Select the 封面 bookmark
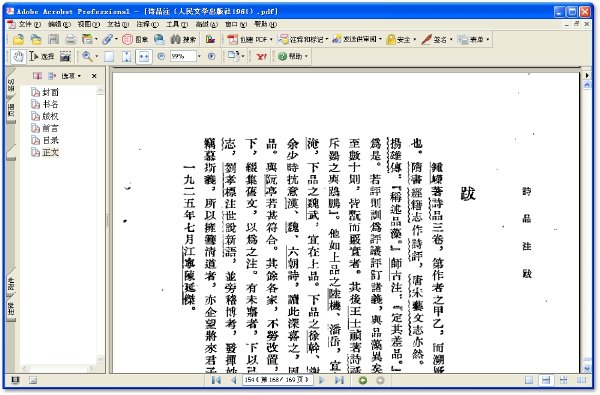This screenshot has width=600, height=395. coord(45,92)
